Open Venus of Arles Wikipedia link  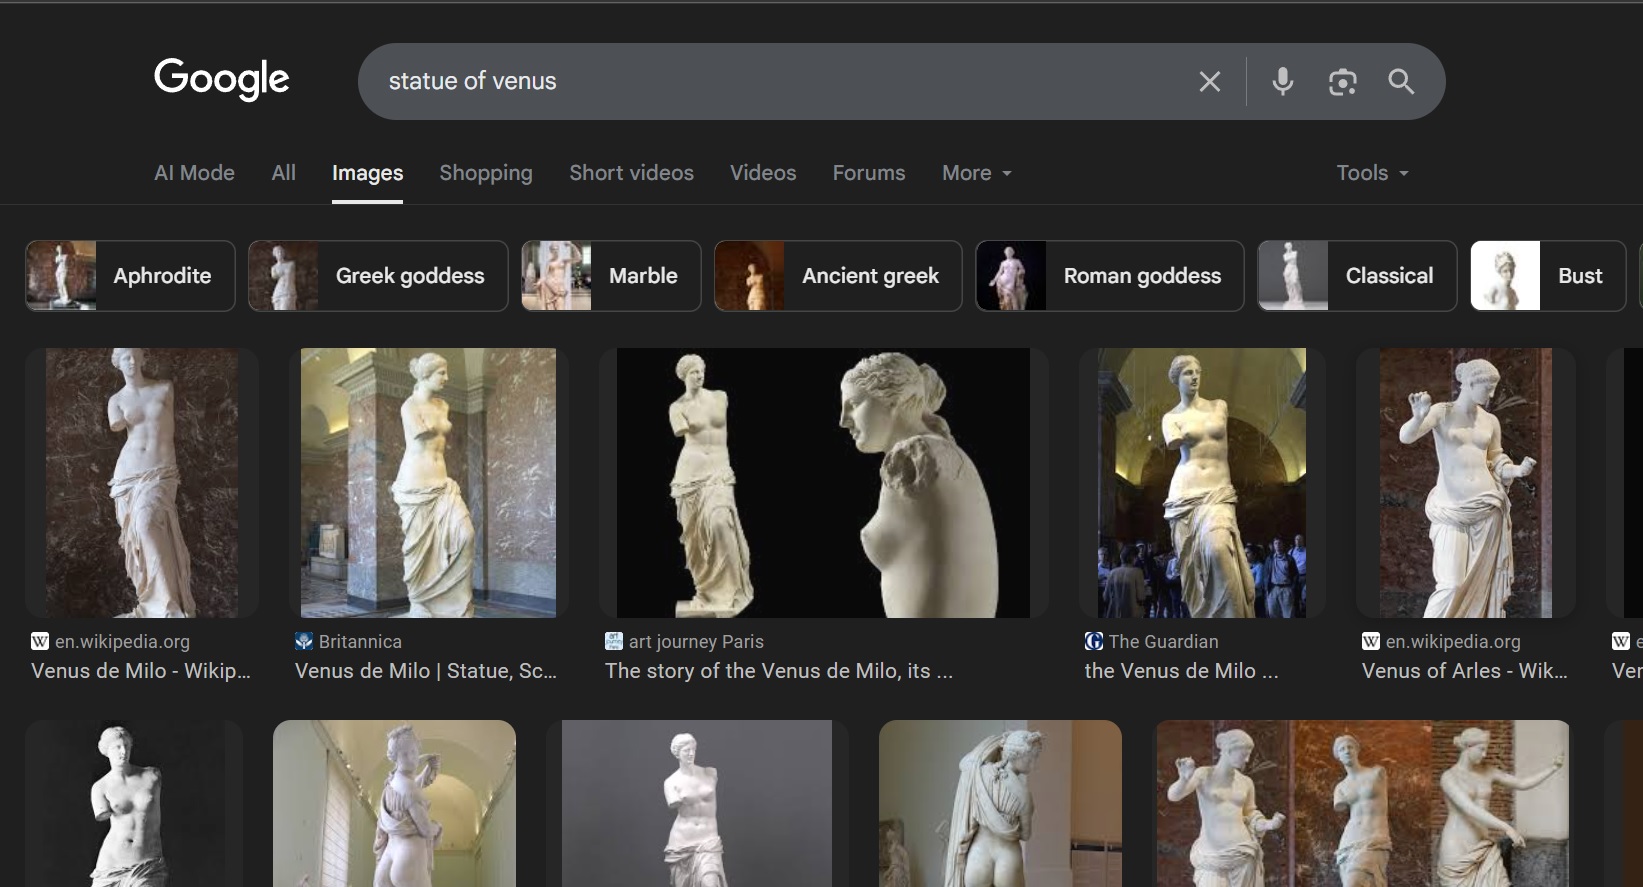[x=1464, y=671]
